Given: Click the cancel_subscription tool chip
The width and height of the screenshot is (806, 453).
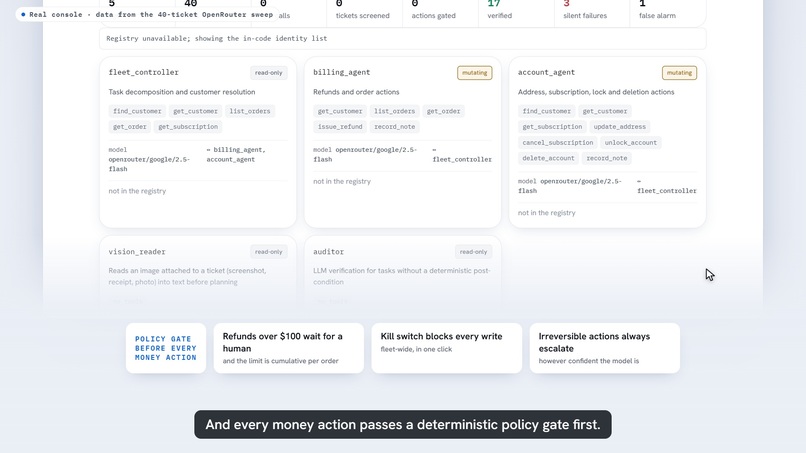Looking at the screenshot, I should pyautogui.click(x=558, y=142).
